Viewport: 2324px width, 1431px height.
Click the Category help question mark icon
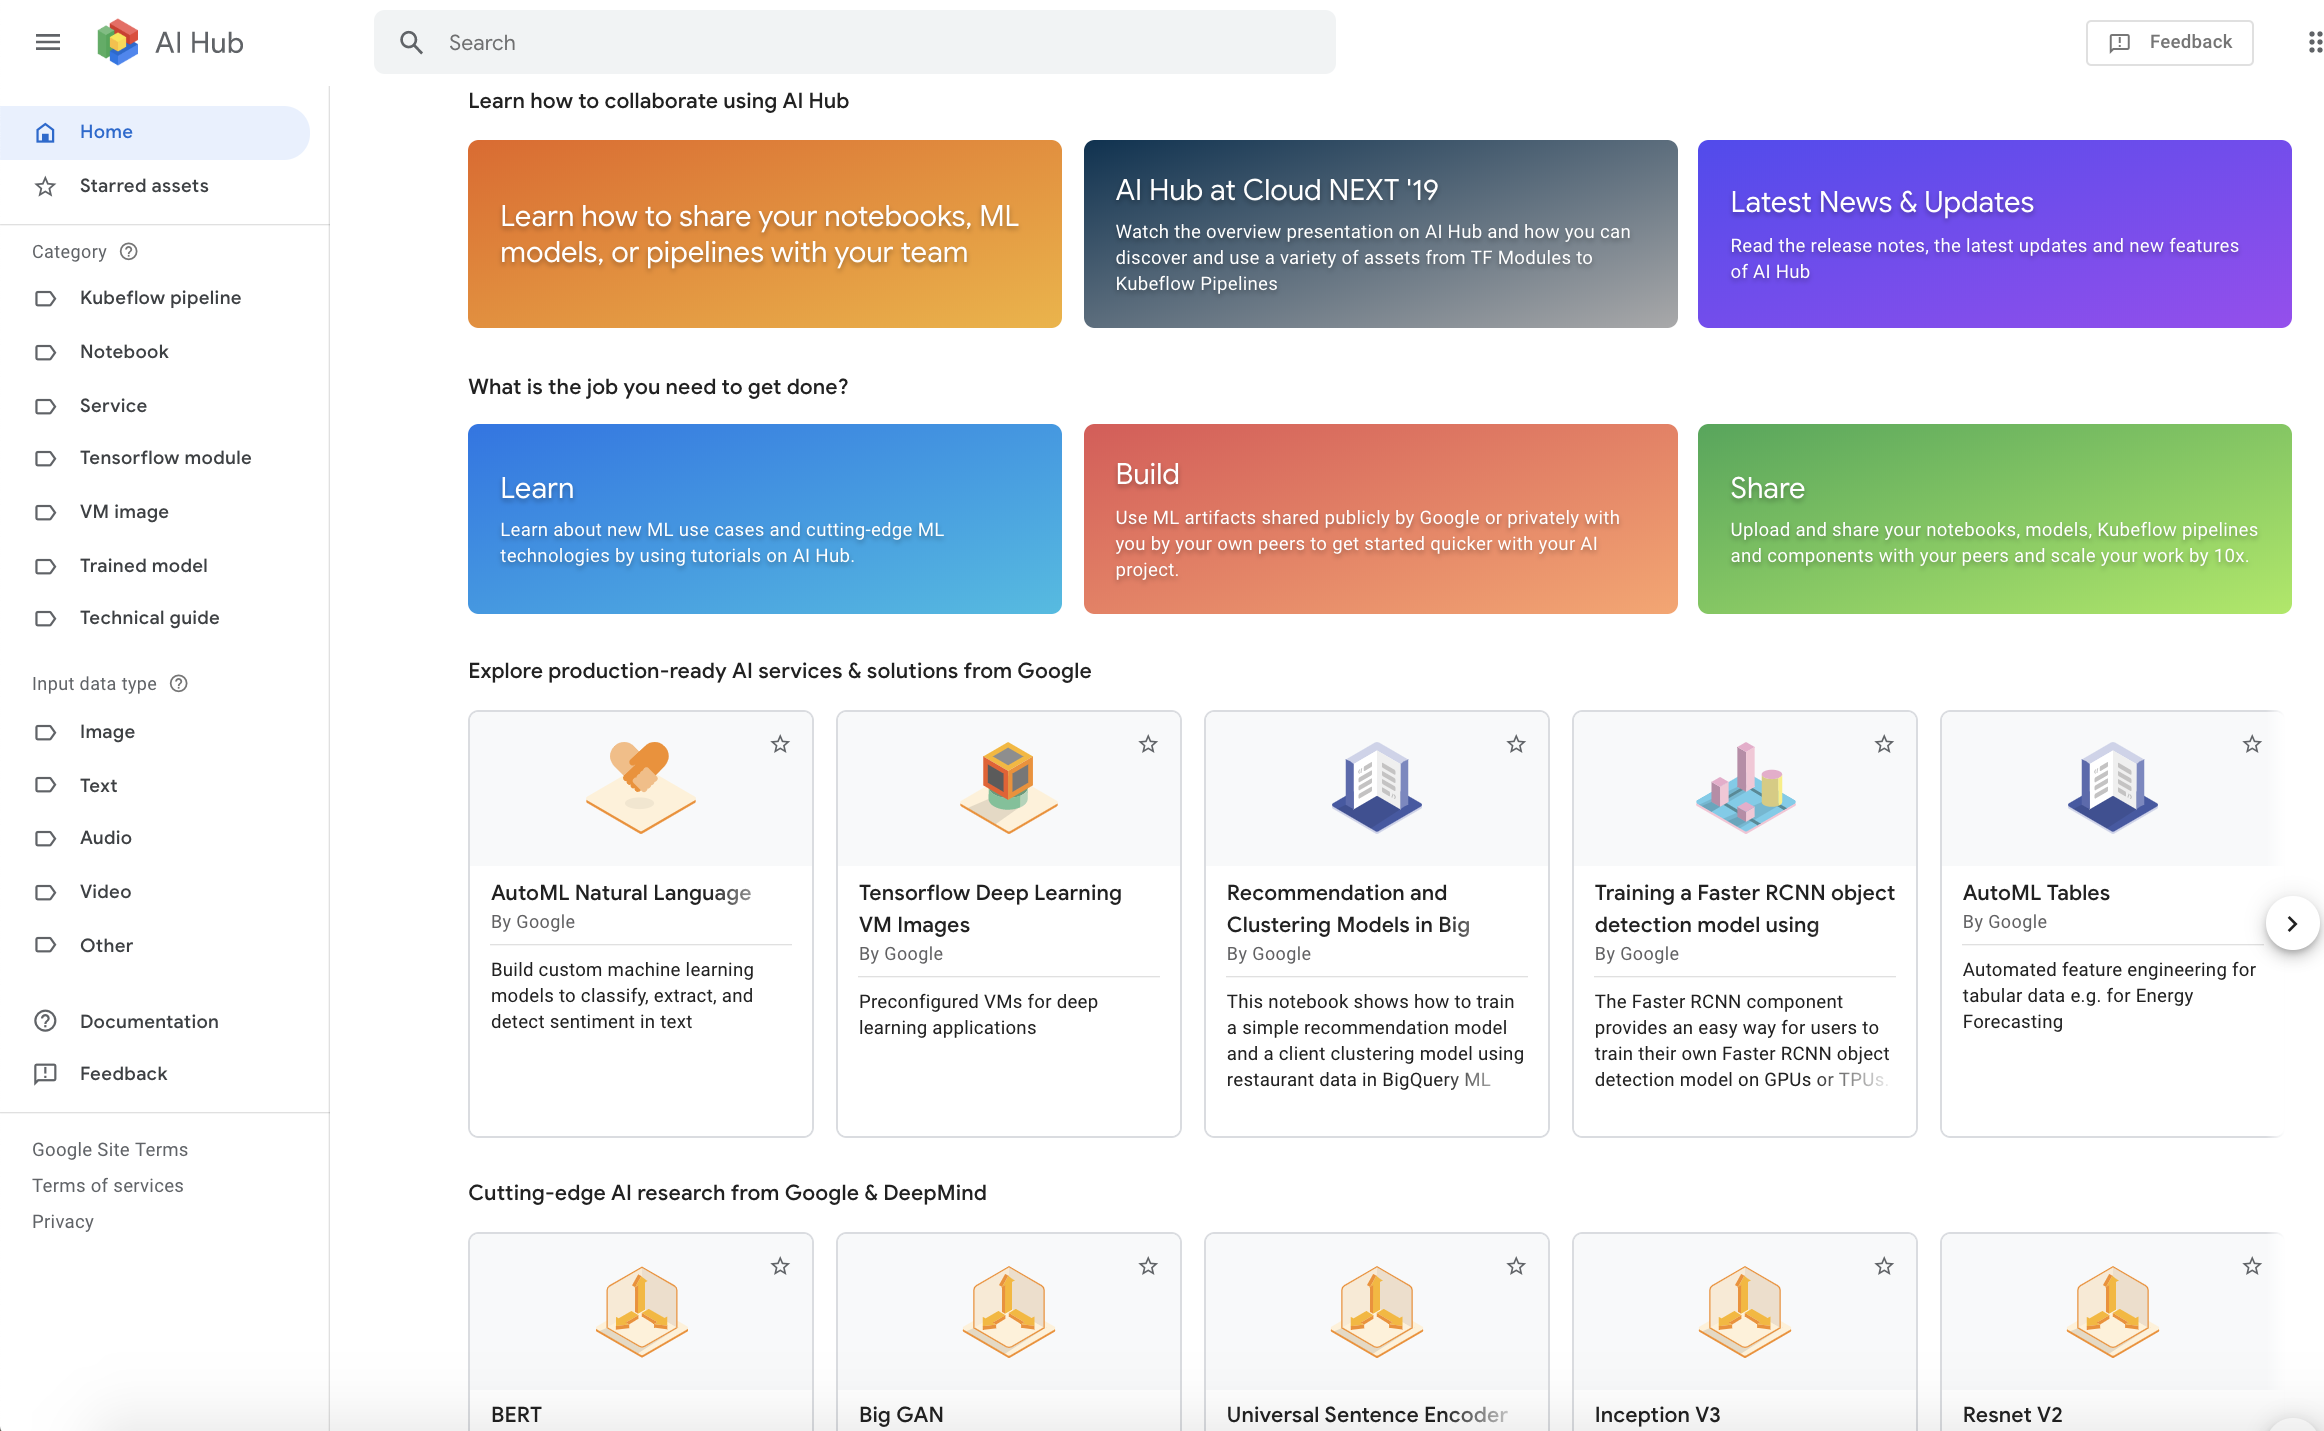(128, 251)
